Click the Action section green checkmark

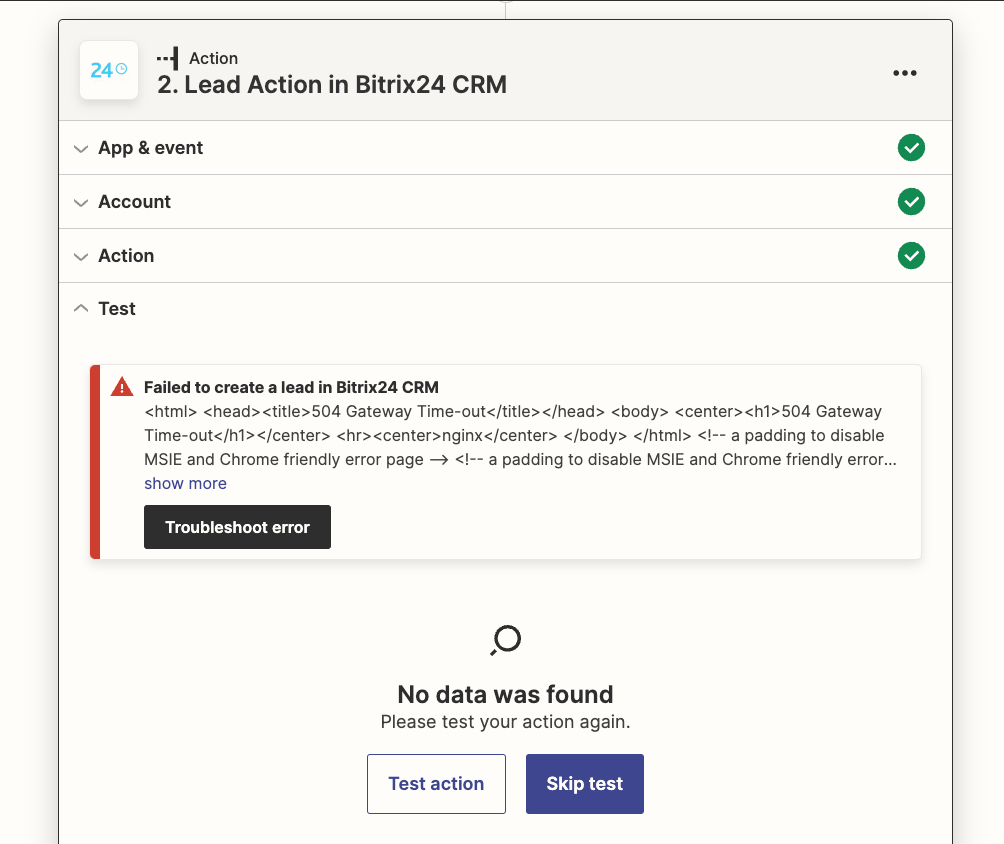point(911,256)
